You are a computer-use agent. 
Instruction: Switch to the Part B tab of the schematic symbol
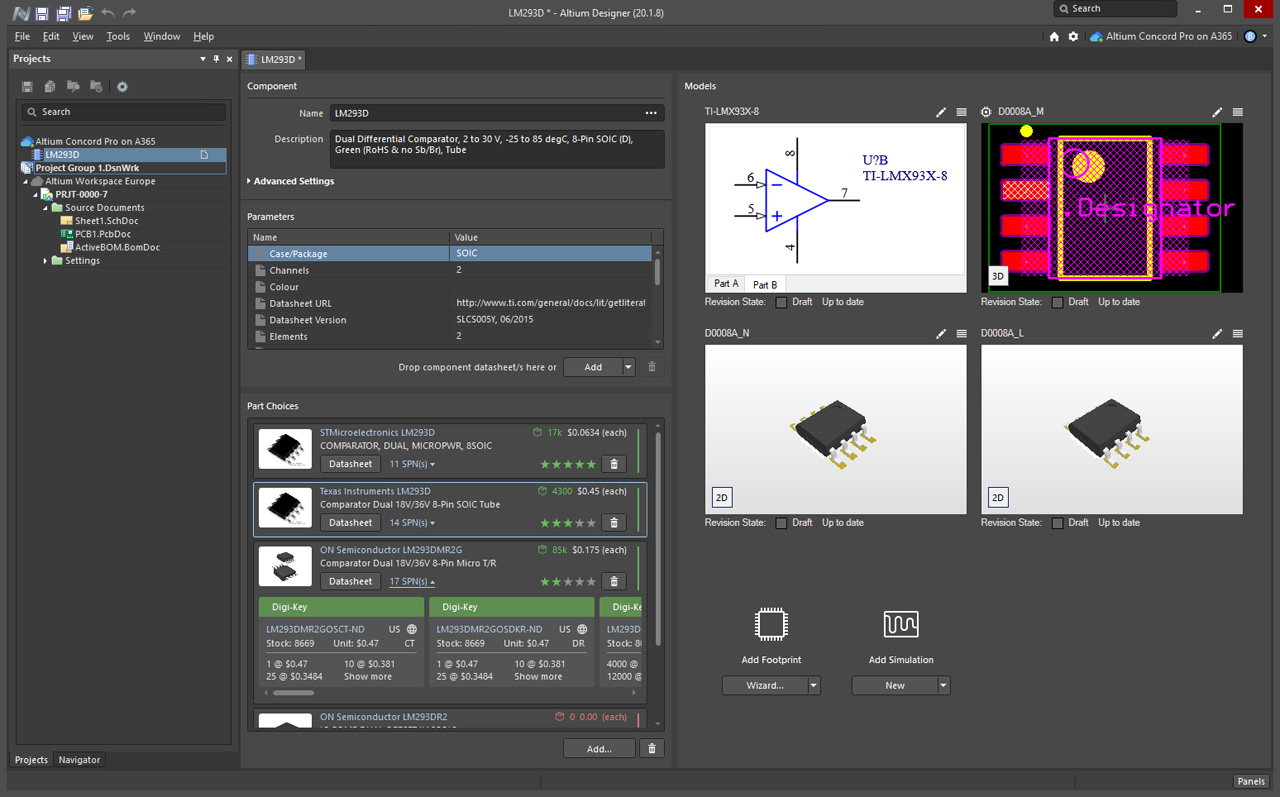[764, 284]
